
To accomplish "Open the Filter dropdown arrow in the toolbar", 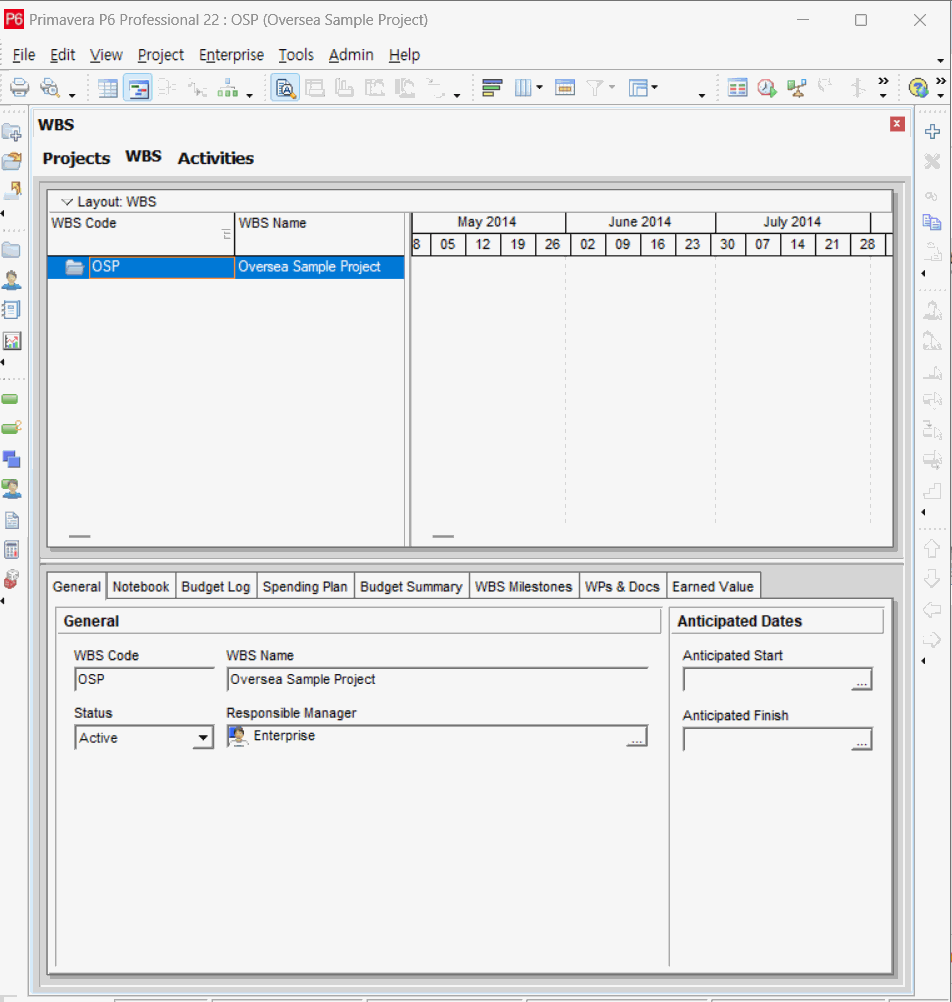I will pyautogui.click(x=611, y=87).
